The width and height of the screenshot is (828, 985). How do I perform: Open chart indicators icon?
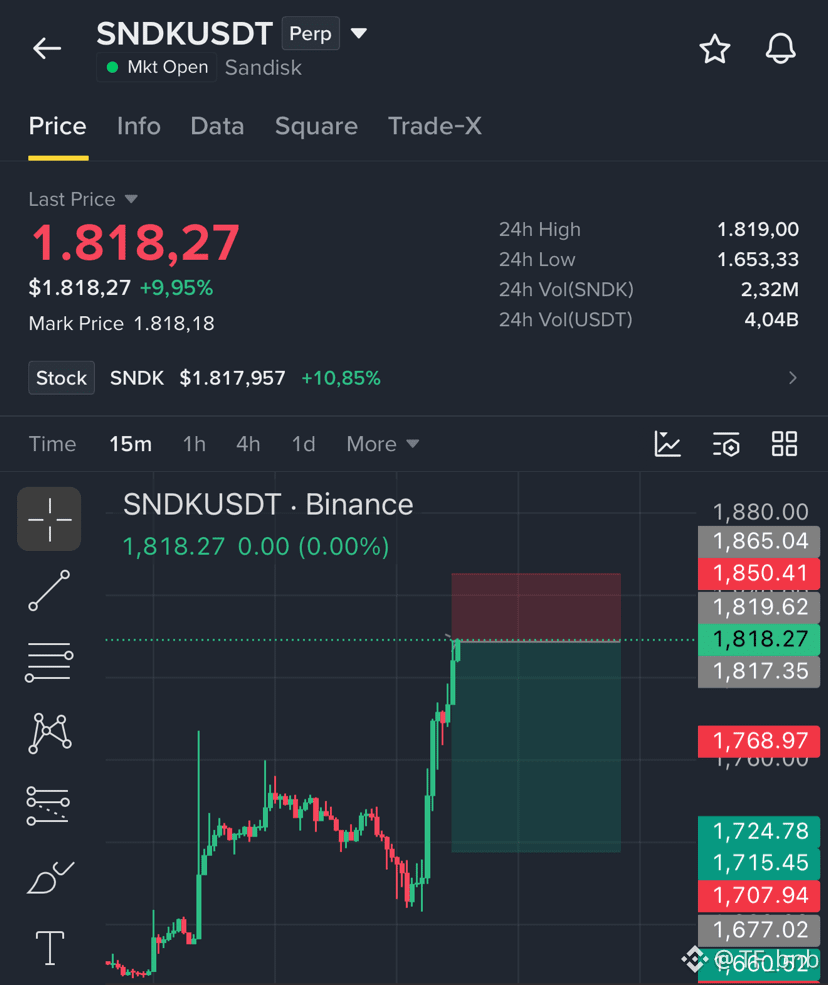(x=667, y=444)
